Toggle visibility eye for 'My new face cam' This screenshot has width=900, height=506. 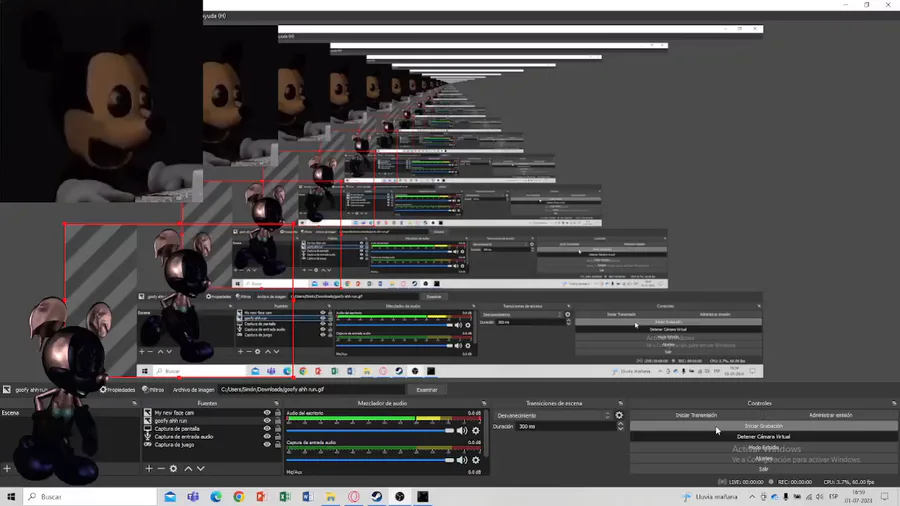(x=267, y=412)
